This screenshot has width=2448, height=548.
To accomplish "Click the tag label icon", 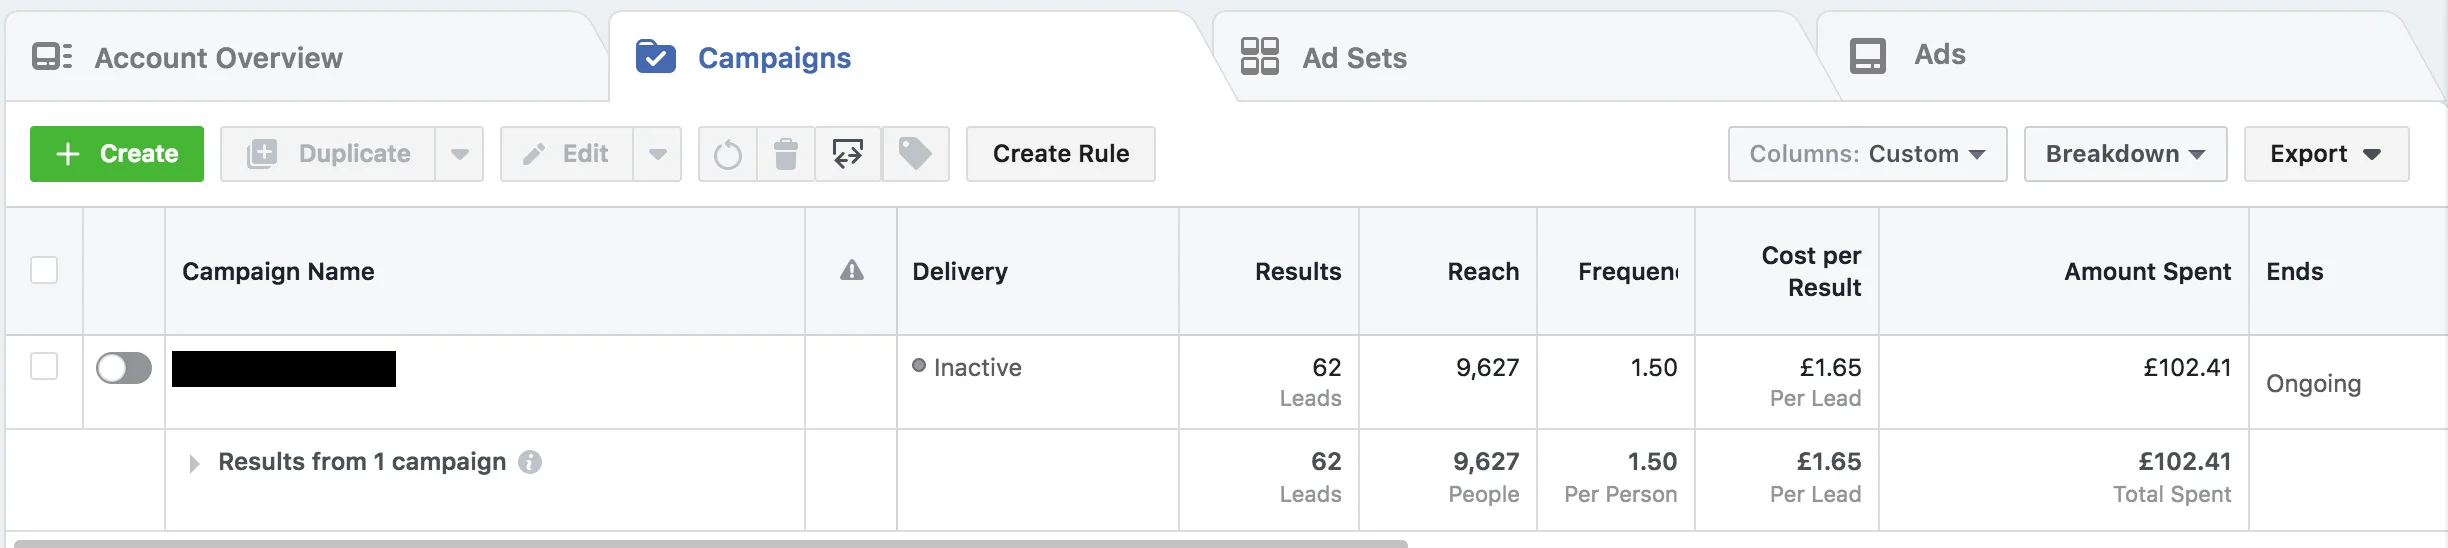I will (915, 154).
